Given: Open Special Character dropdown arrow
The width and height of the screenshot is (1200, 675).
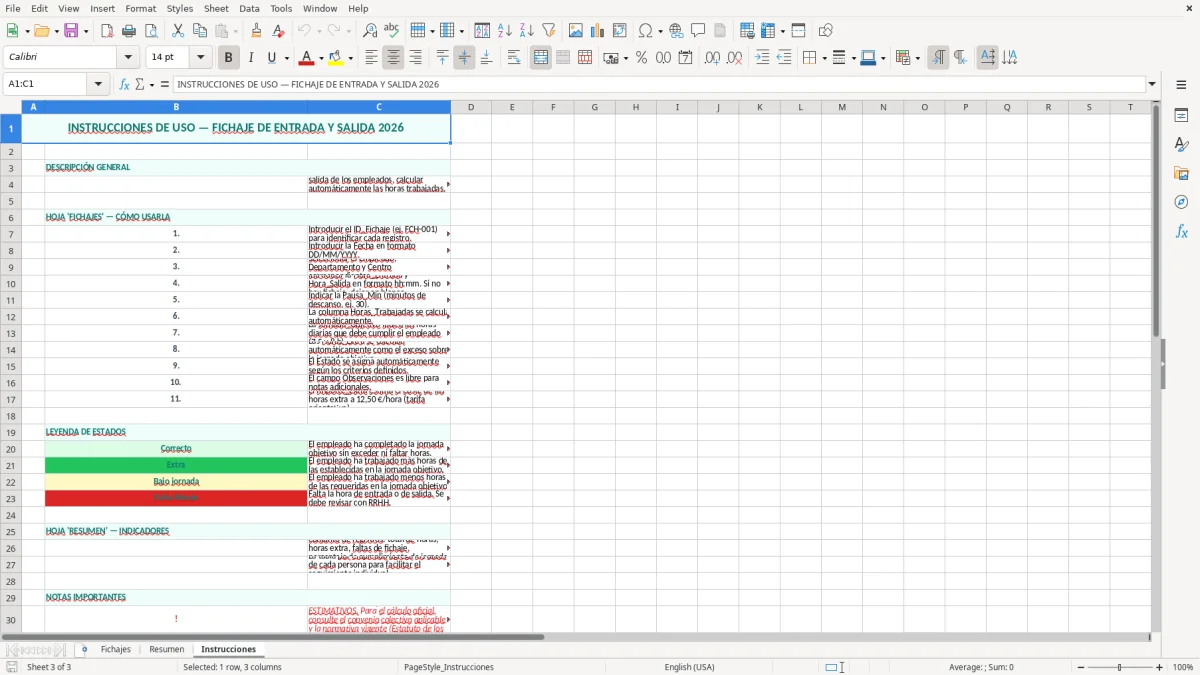Looking at the screenshot, I should click(660, 31).
